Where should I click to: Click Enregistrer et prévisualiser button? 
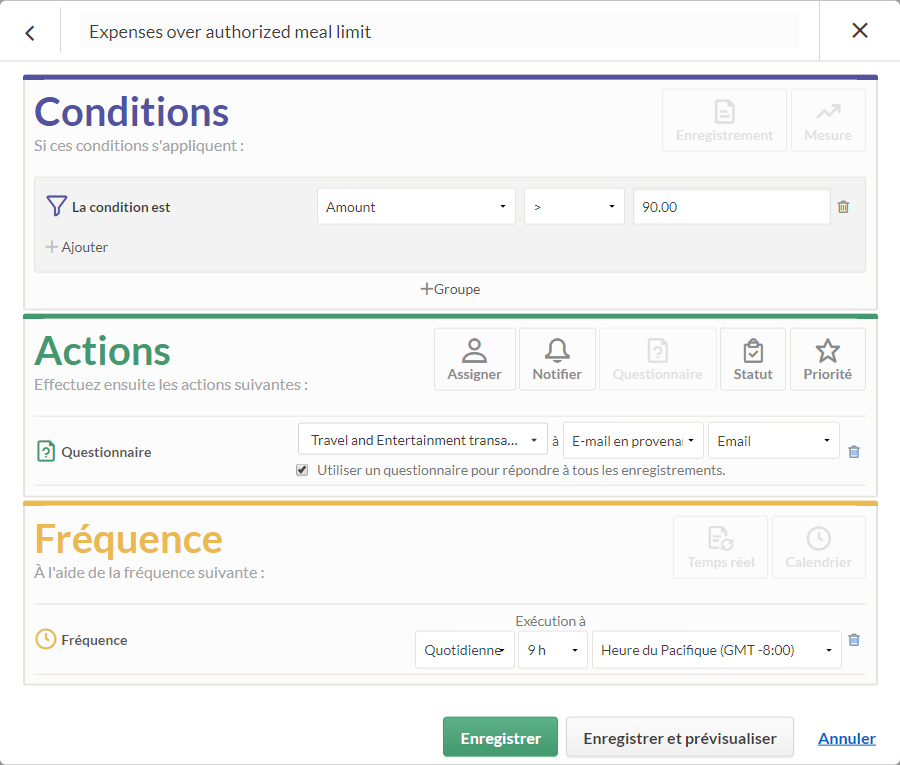(680, 737)
